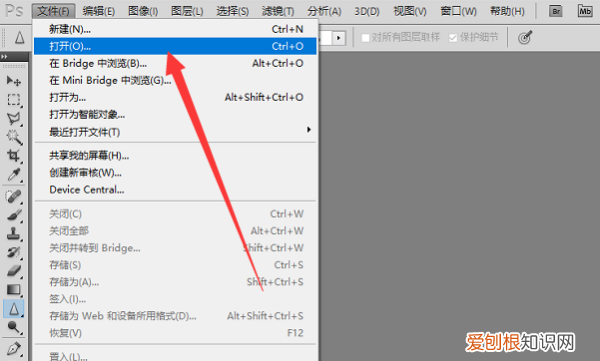The image size is (600, 361).
Task: Click the 关闭全部 menu entry
Action: [x=175, y=231]
